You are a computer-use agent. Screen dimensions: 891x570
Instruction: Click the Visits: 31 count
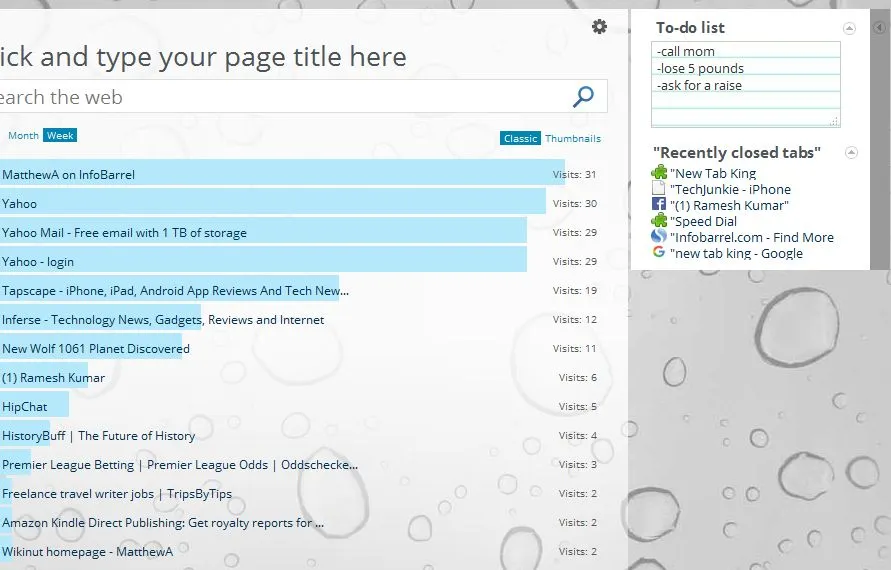pyautogui.click(x=574, y=174)
